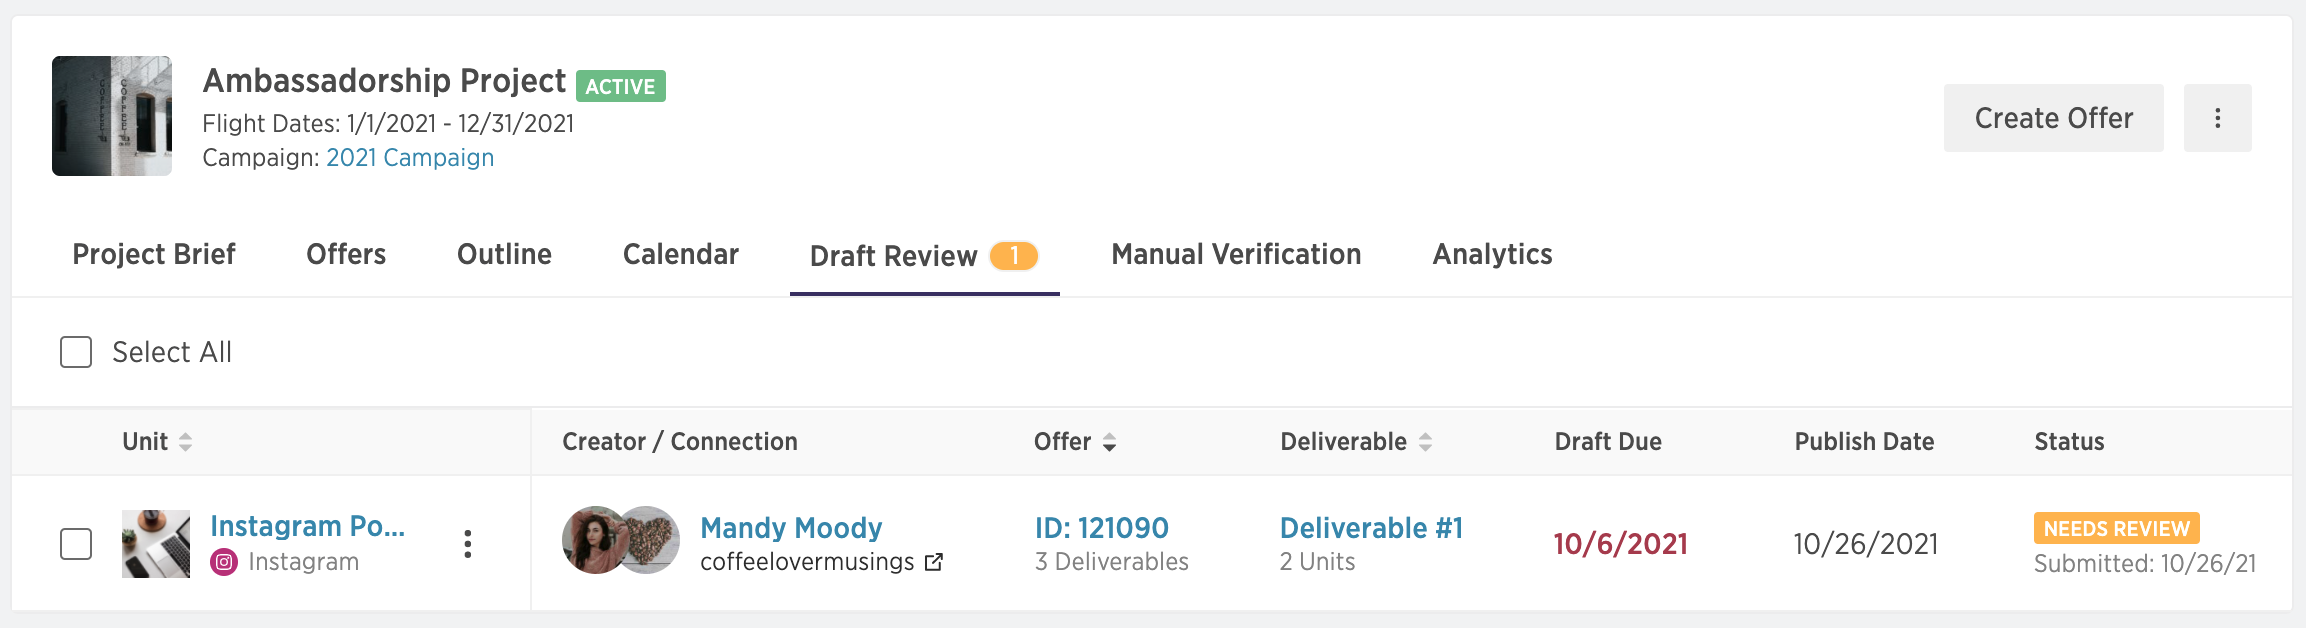Open the 2021 Campaign link

coord(410,158)
